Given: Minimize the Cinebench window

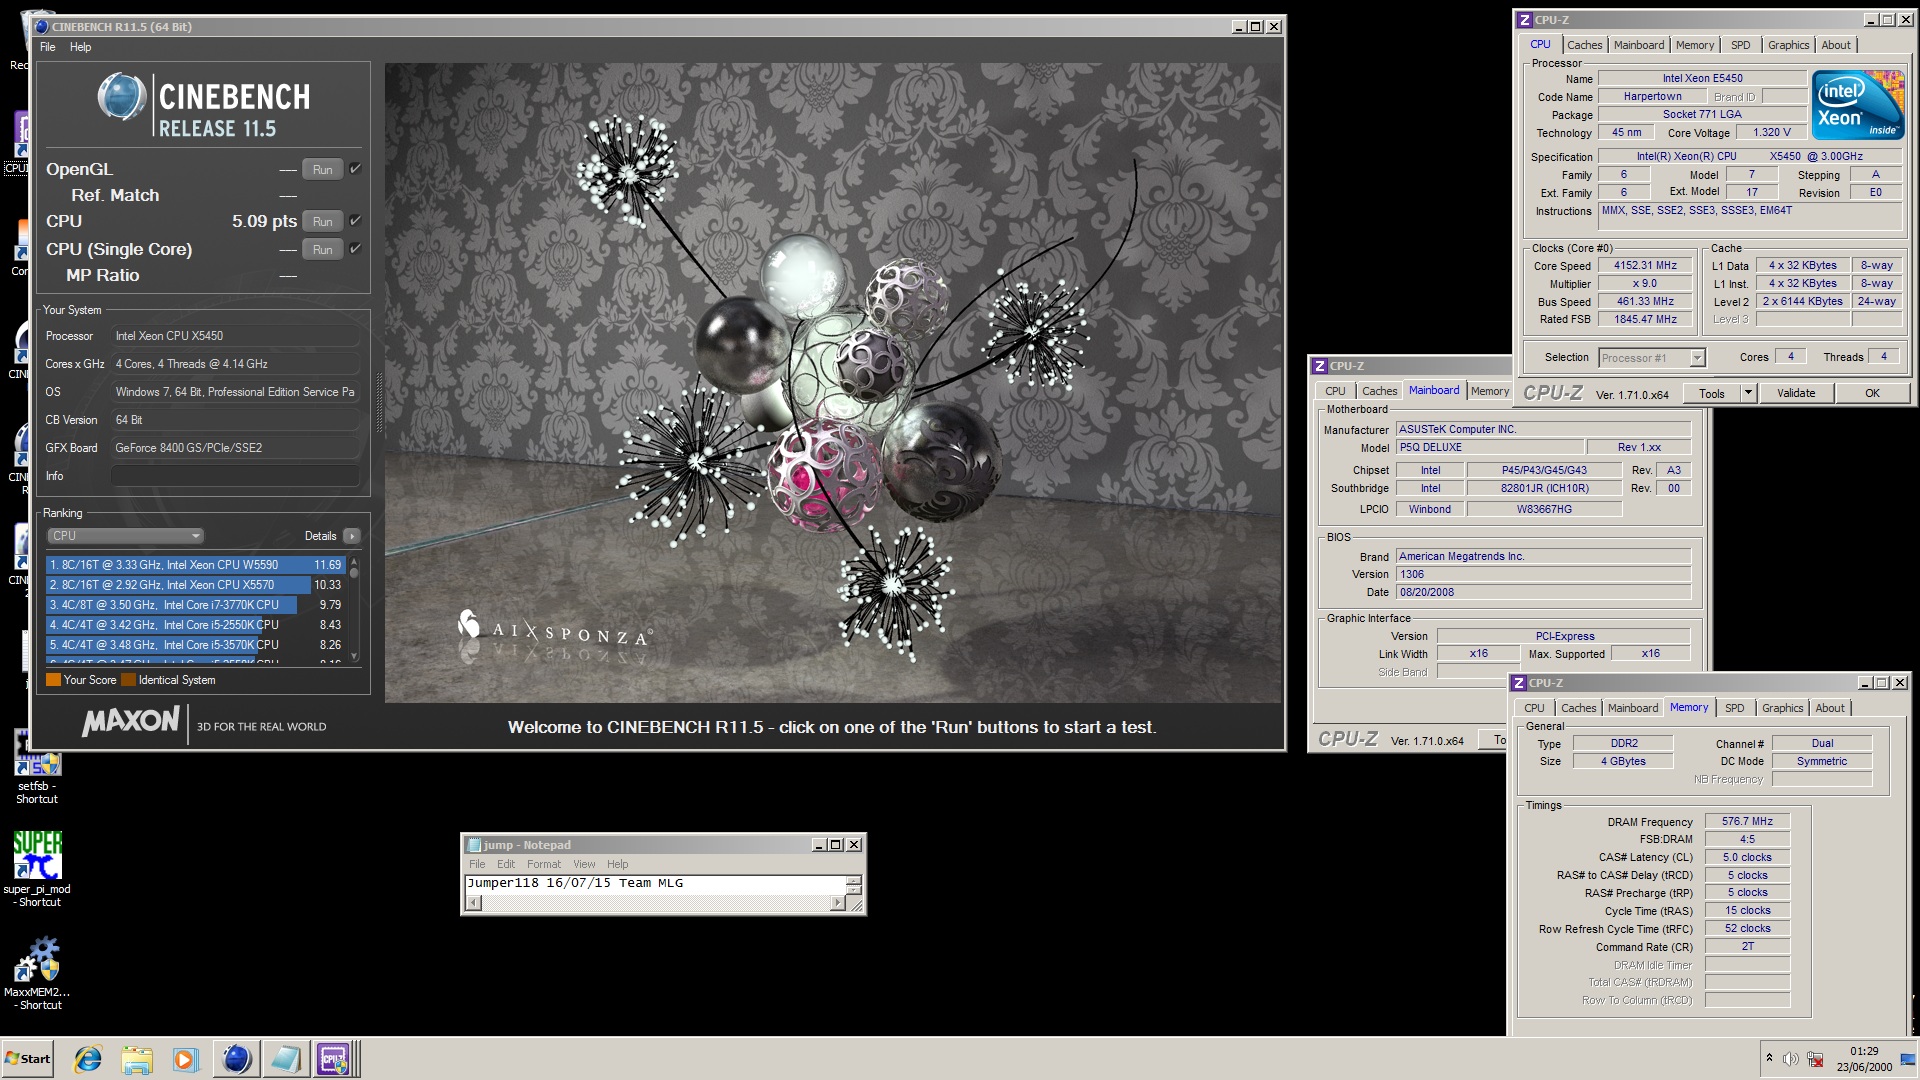Looking at the screenshot, I should 1239,27.
